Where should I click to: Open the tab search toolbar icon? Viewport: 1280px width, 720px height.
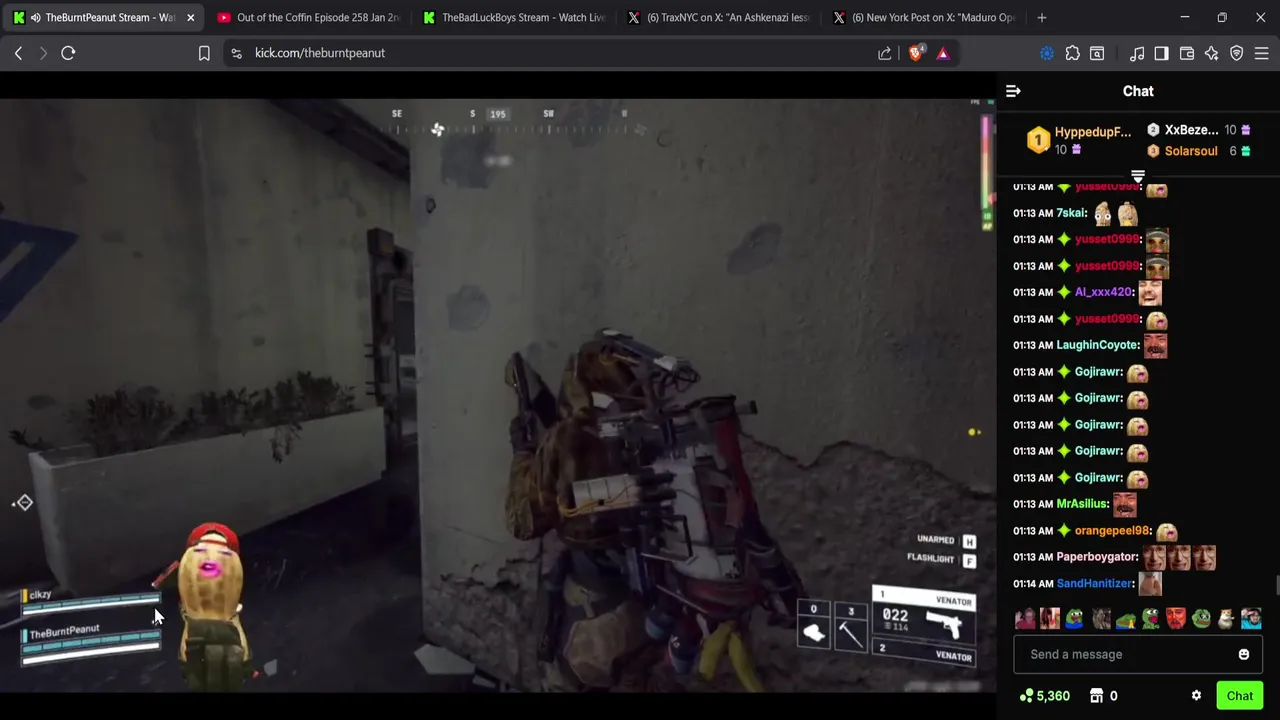pyautogui.click(x=1097, y=53)
